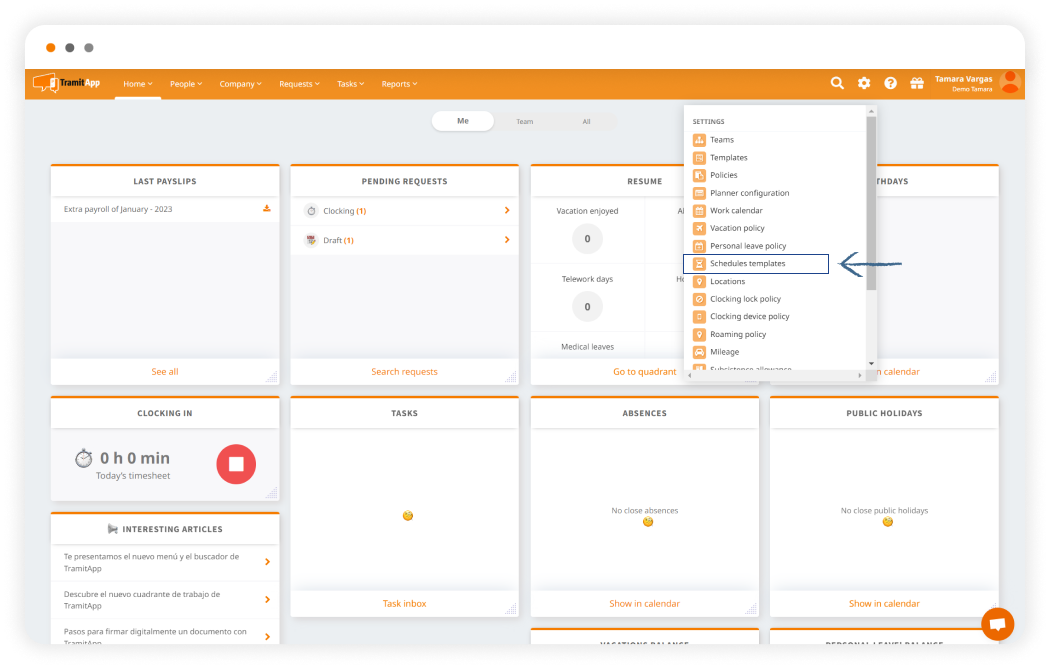This screenshot has width=1050, height=670.
Task: Click the gift icon near the profile
Action: tap(917, 83)
